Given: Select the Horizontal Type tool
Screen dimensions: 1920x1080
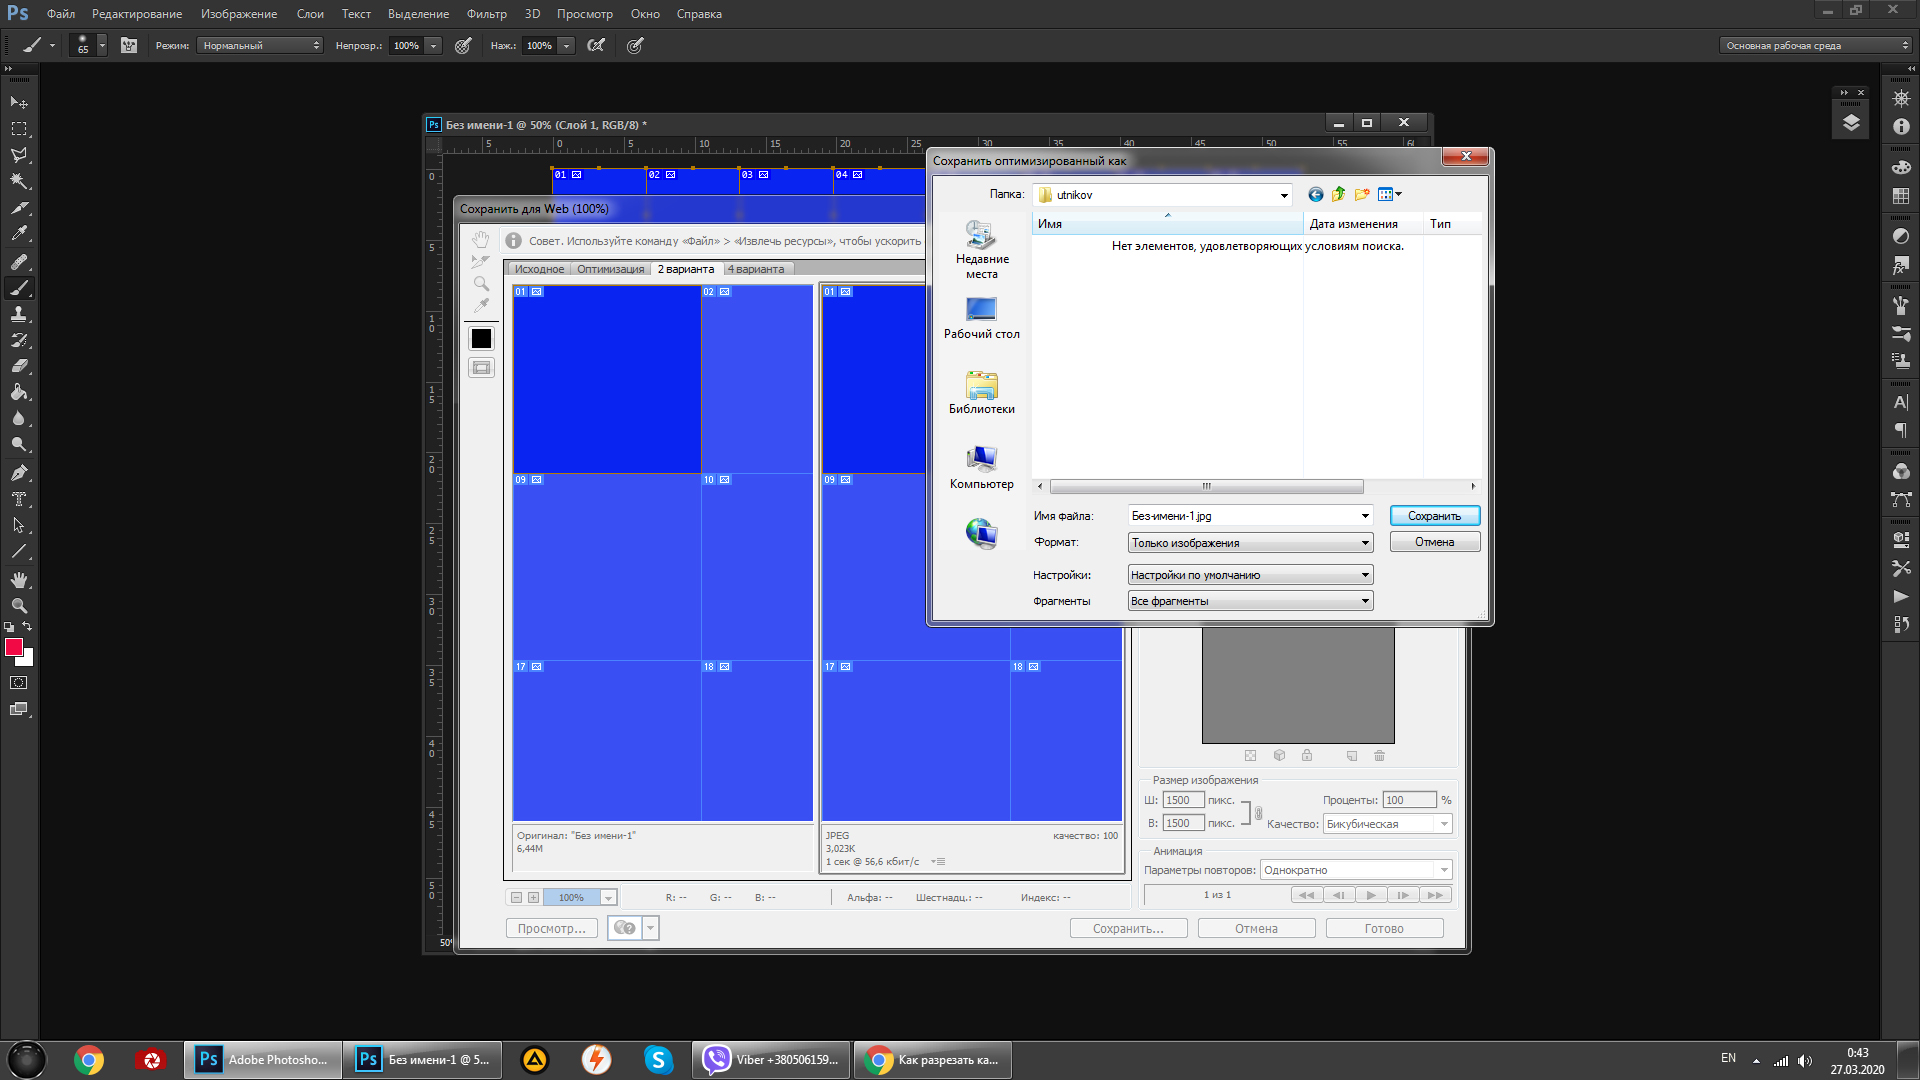Looking at the screenshot, I should pos(19,499).
